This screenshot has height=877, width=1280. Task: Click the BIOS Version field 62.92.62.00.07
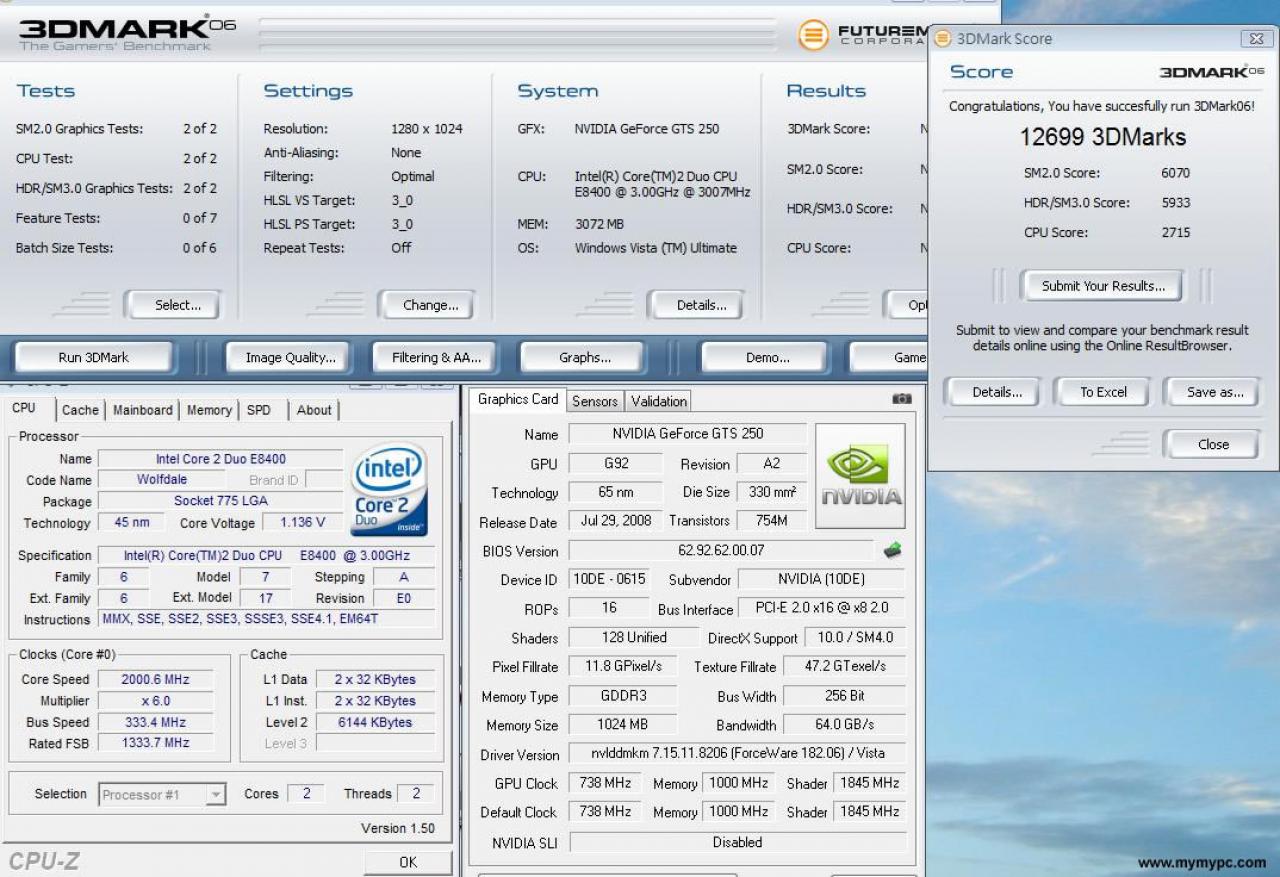(x=720, y=550)
